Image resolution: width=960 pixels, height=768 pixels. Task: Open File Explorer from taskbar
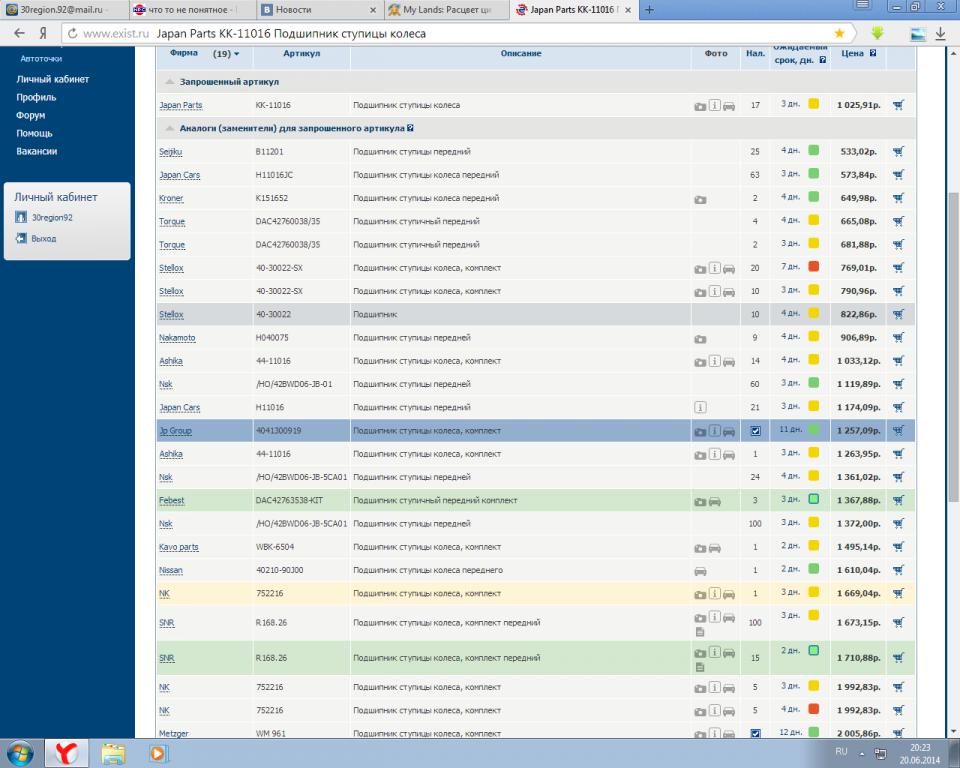[113, 753]
